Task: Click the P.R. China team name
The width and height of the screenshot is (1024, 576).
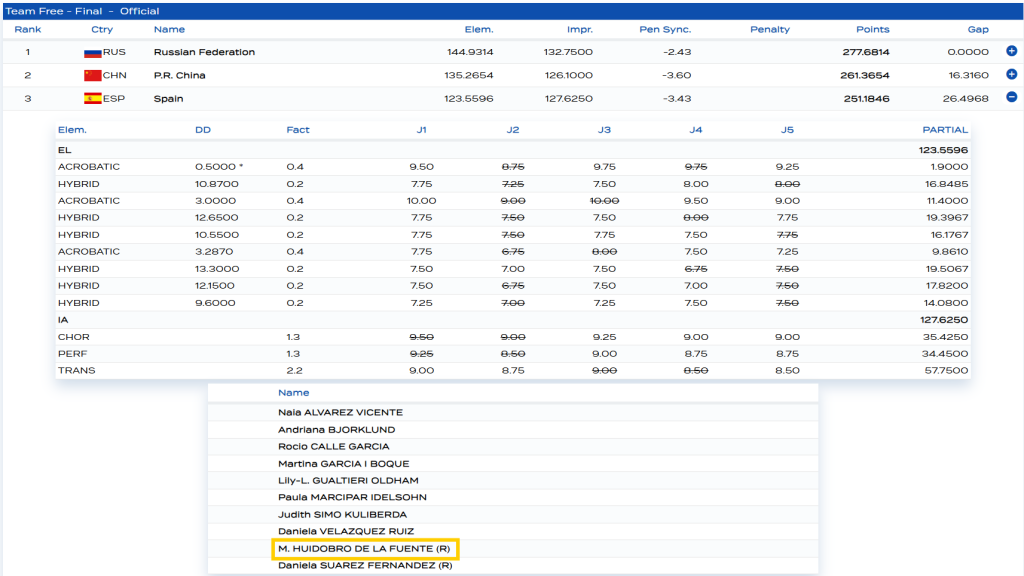Action: click(180, 76)
